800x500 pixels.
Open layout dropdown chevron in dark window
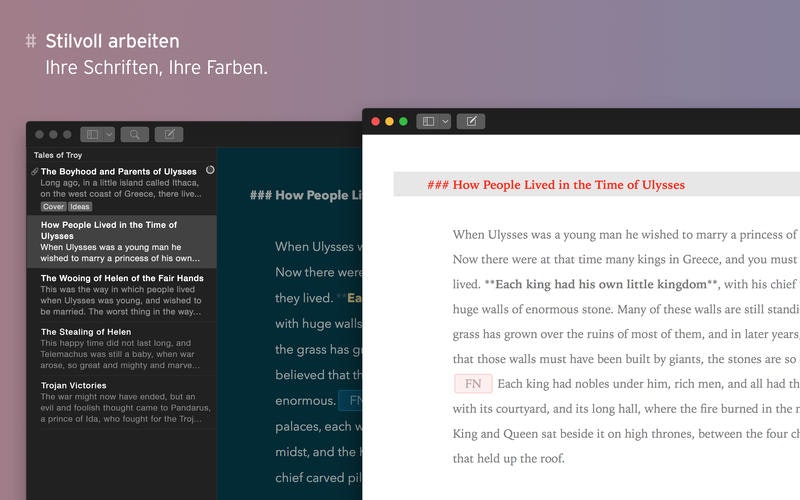tap(109, 134)
